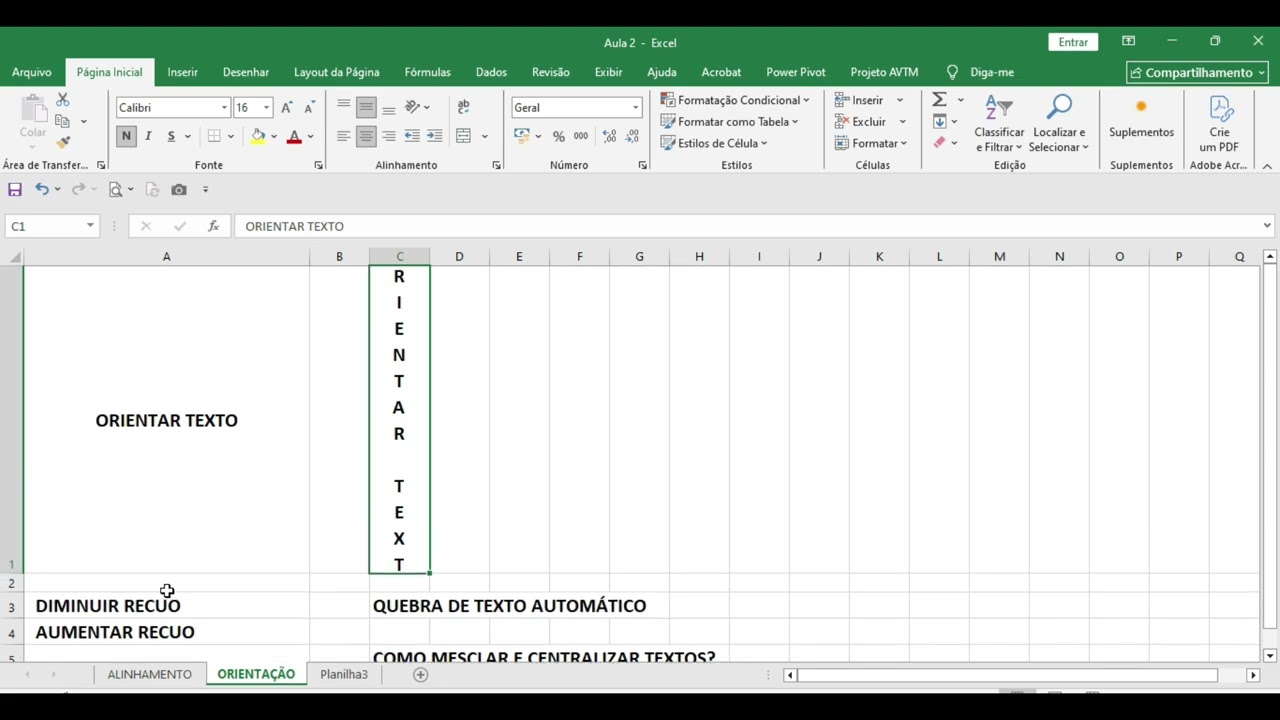
Task: Click the Merge and Center icon
Action: 463,136
